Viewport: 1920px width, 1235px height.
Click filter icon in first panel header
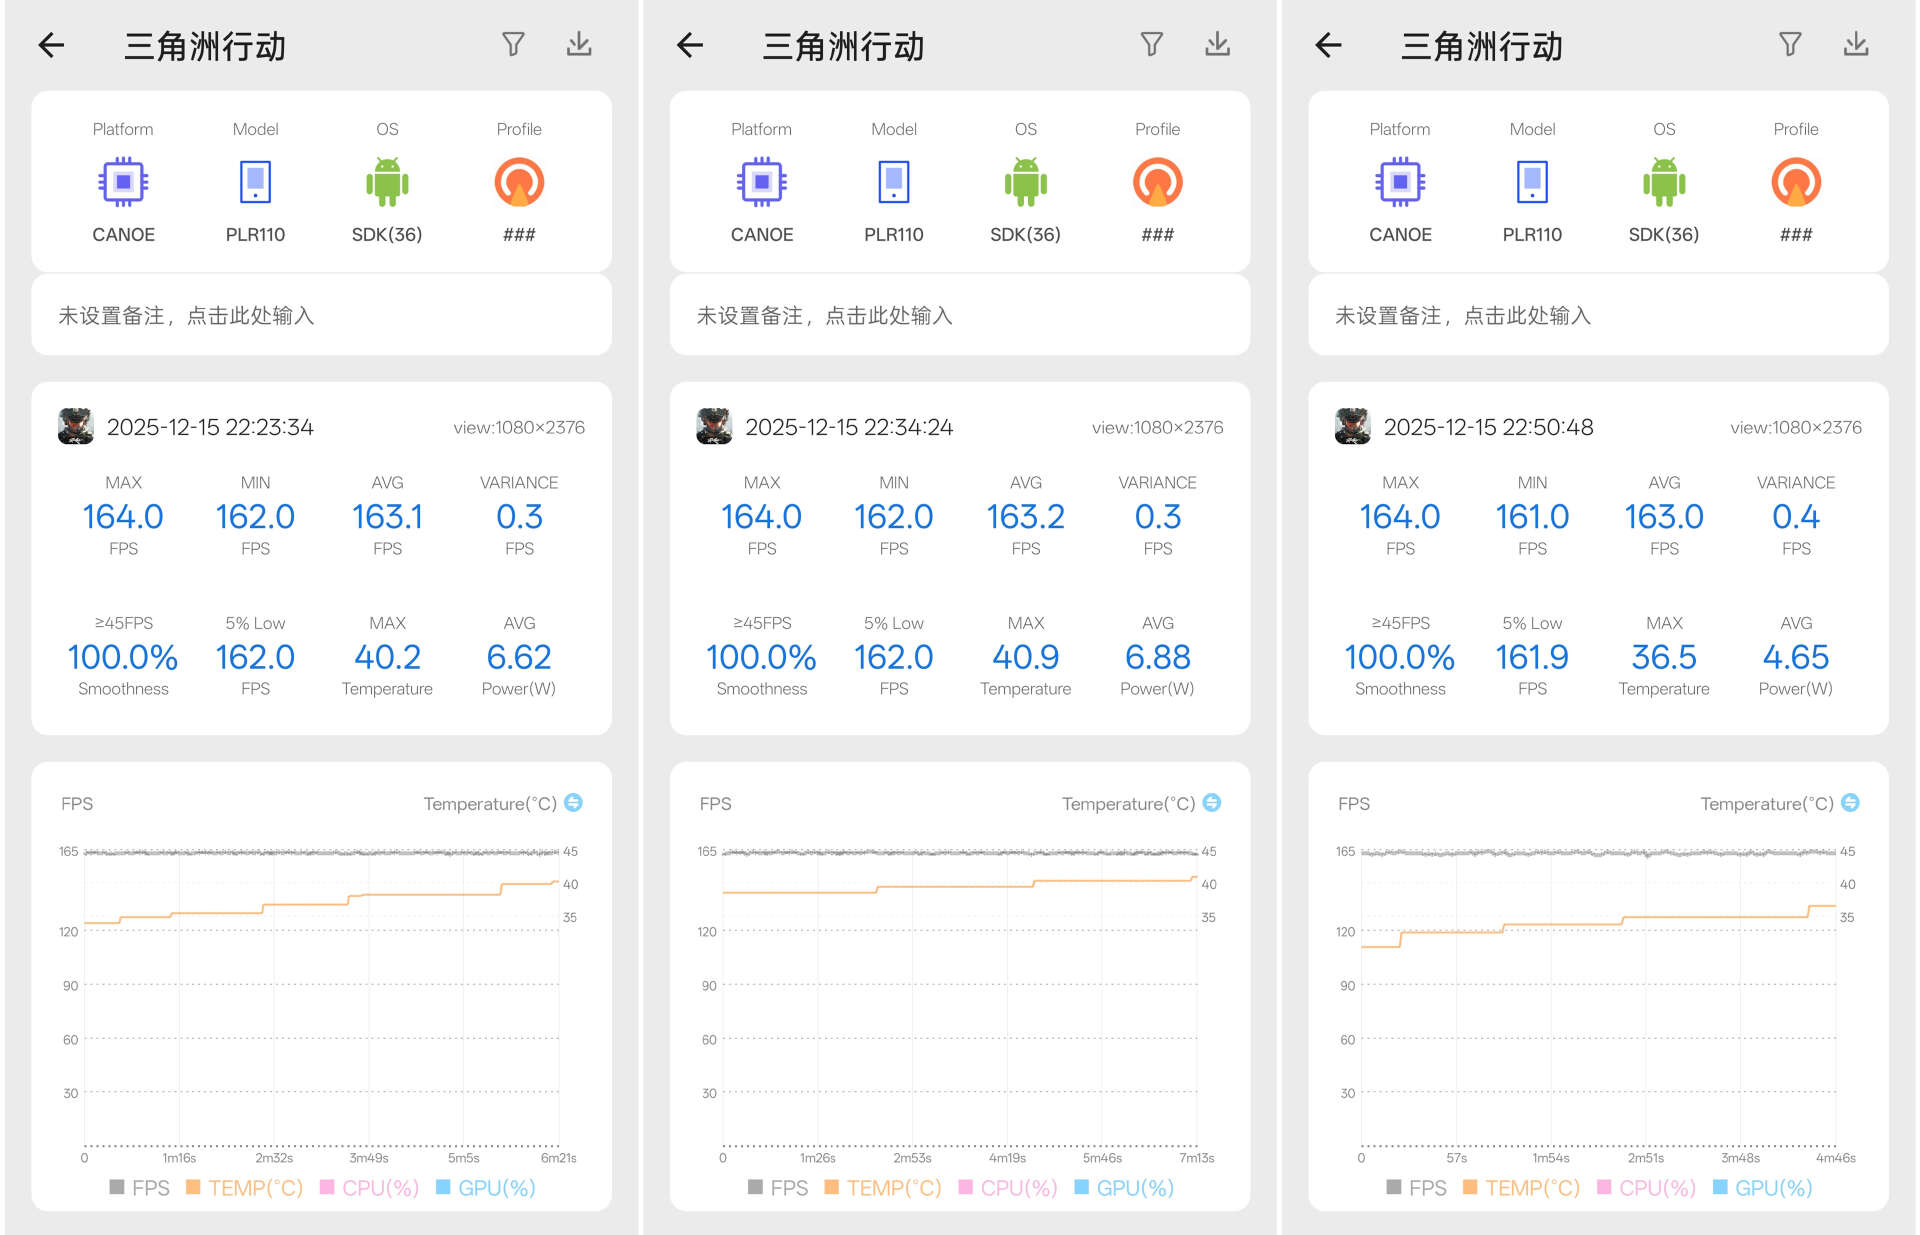pyautogui.click(x=513, y=45)
